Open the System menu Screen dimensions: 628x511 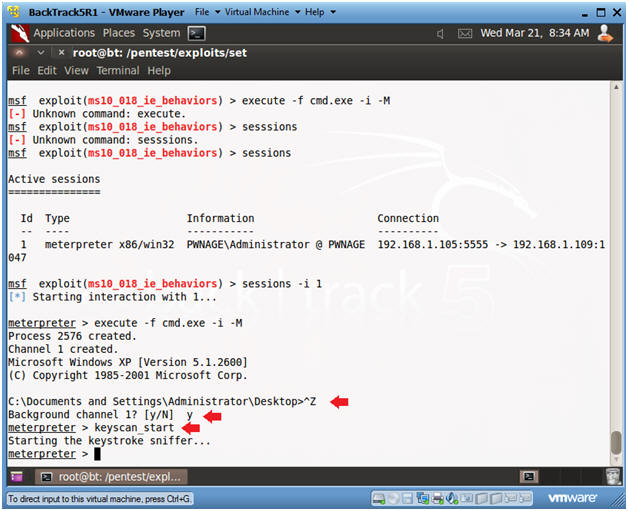(161, 33)
